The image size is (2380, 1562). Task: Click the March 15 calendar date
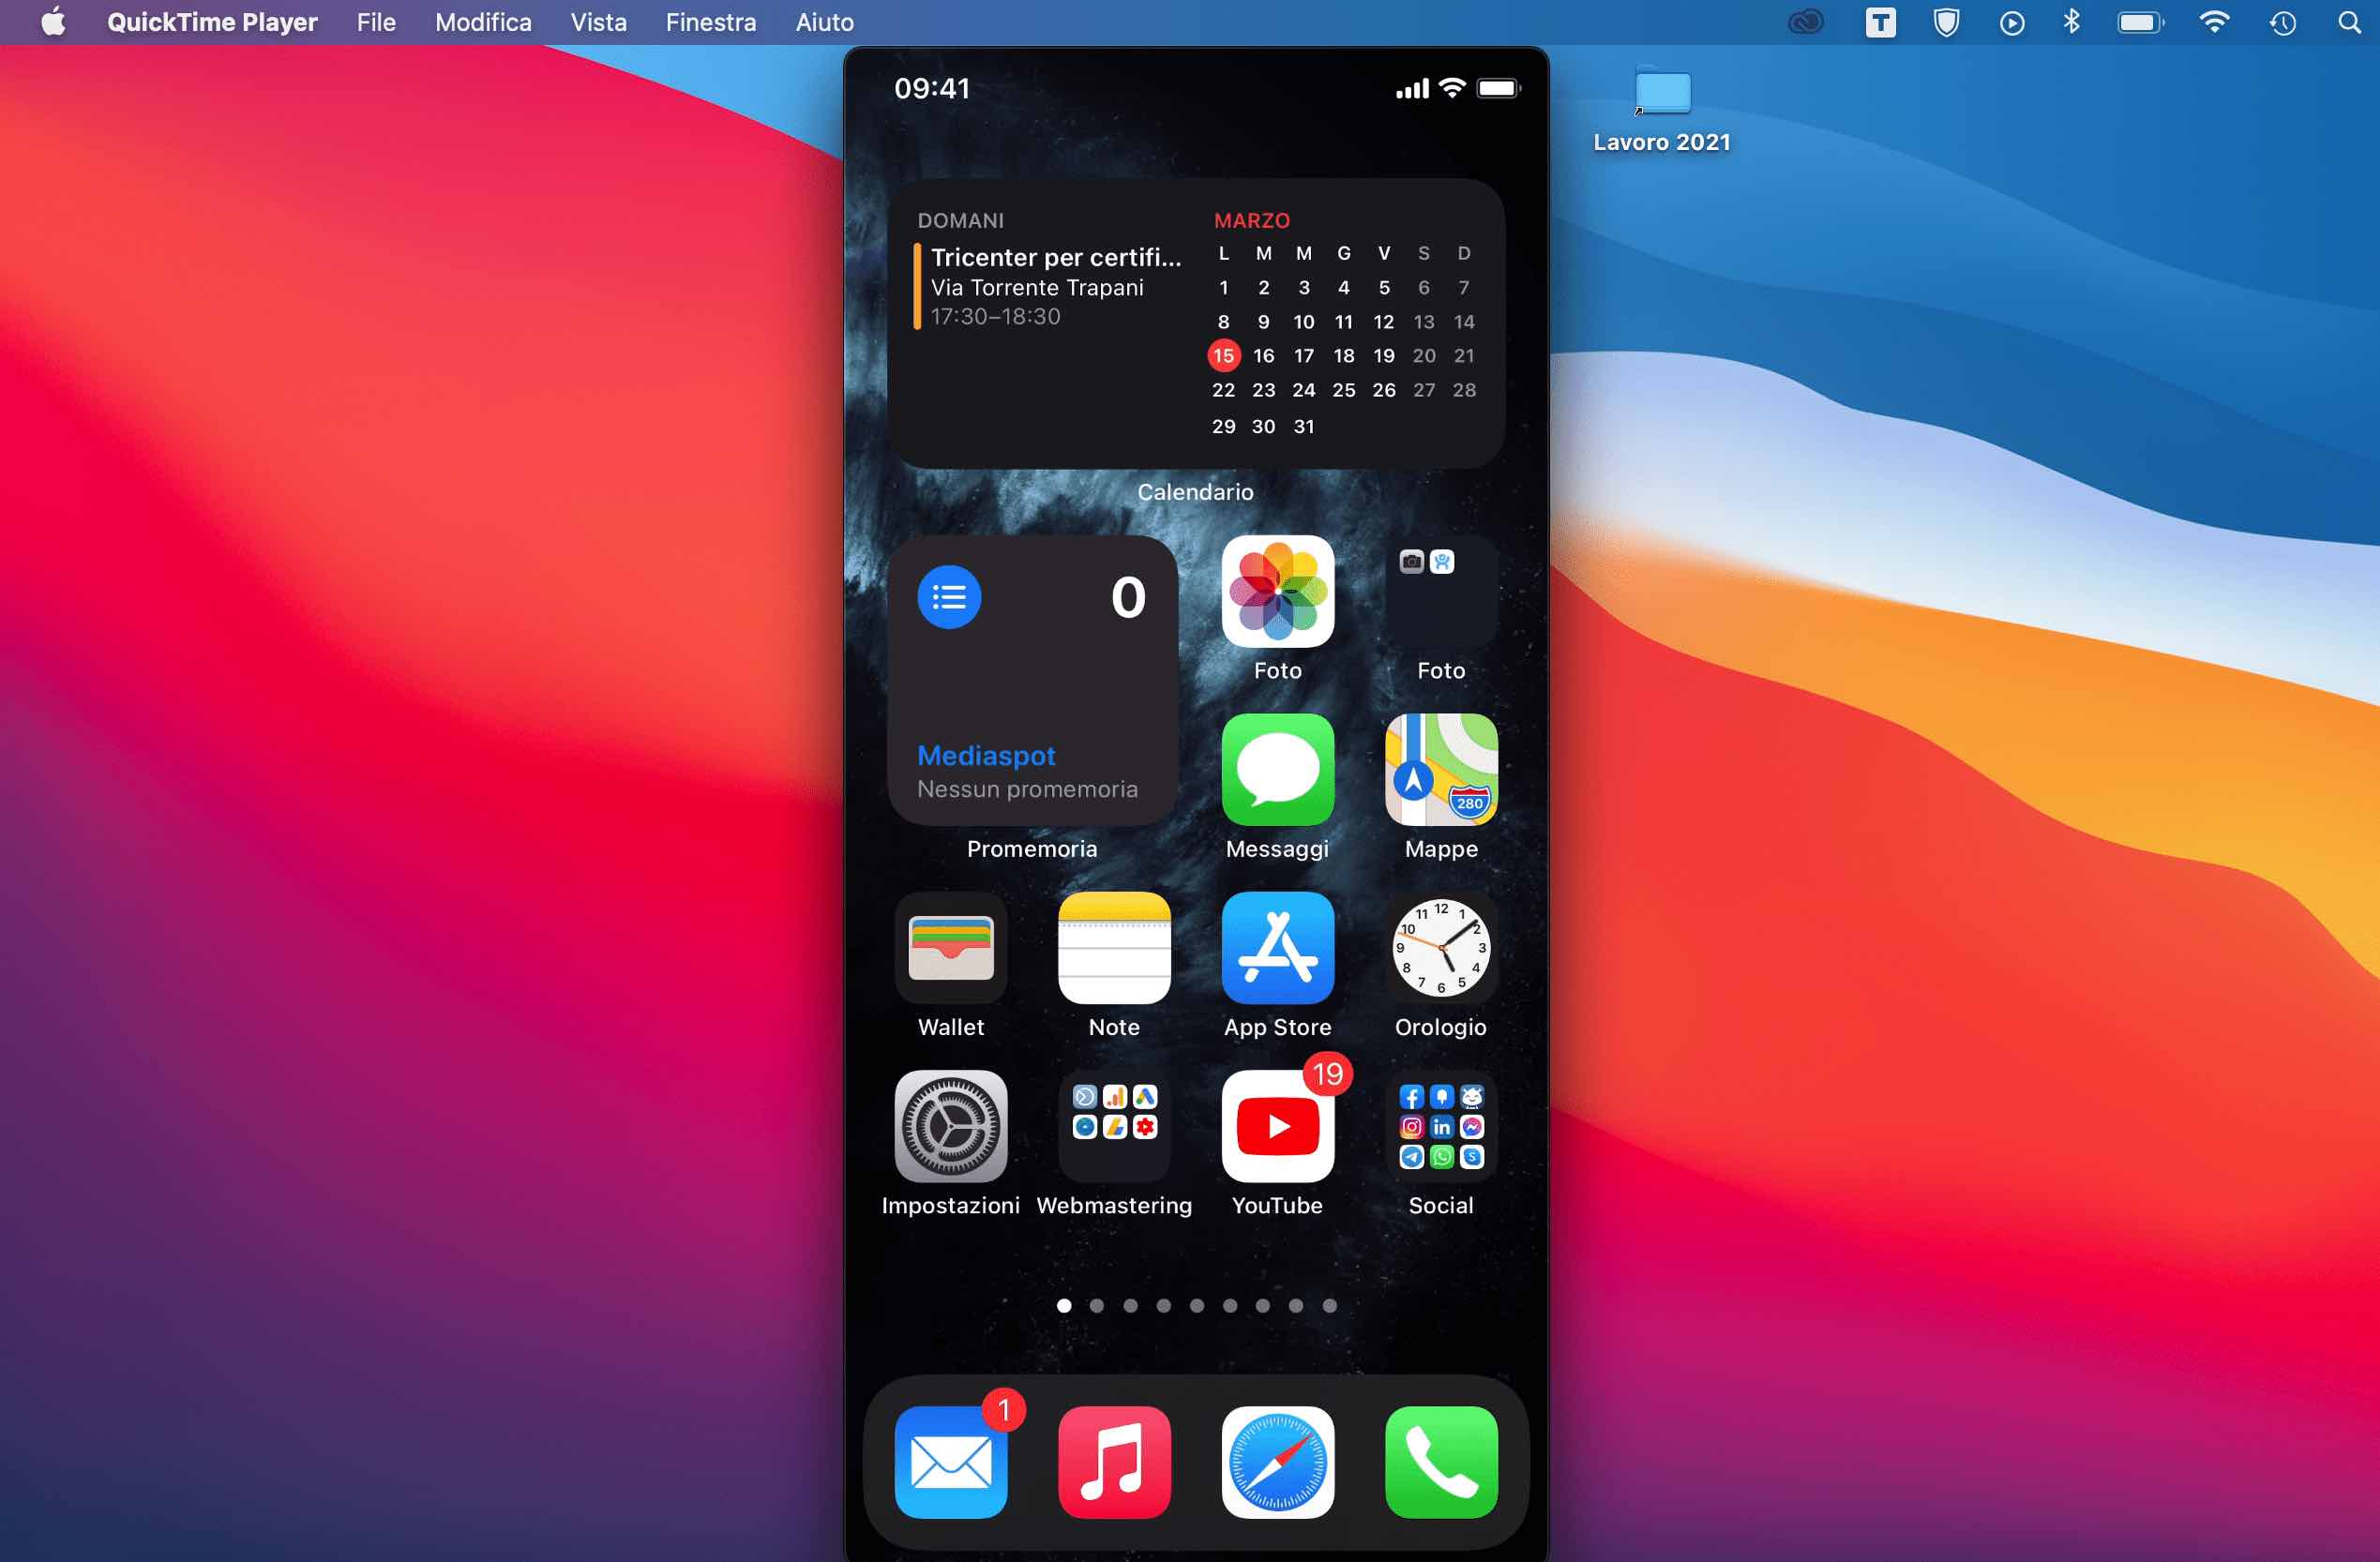click(1224, 355)
